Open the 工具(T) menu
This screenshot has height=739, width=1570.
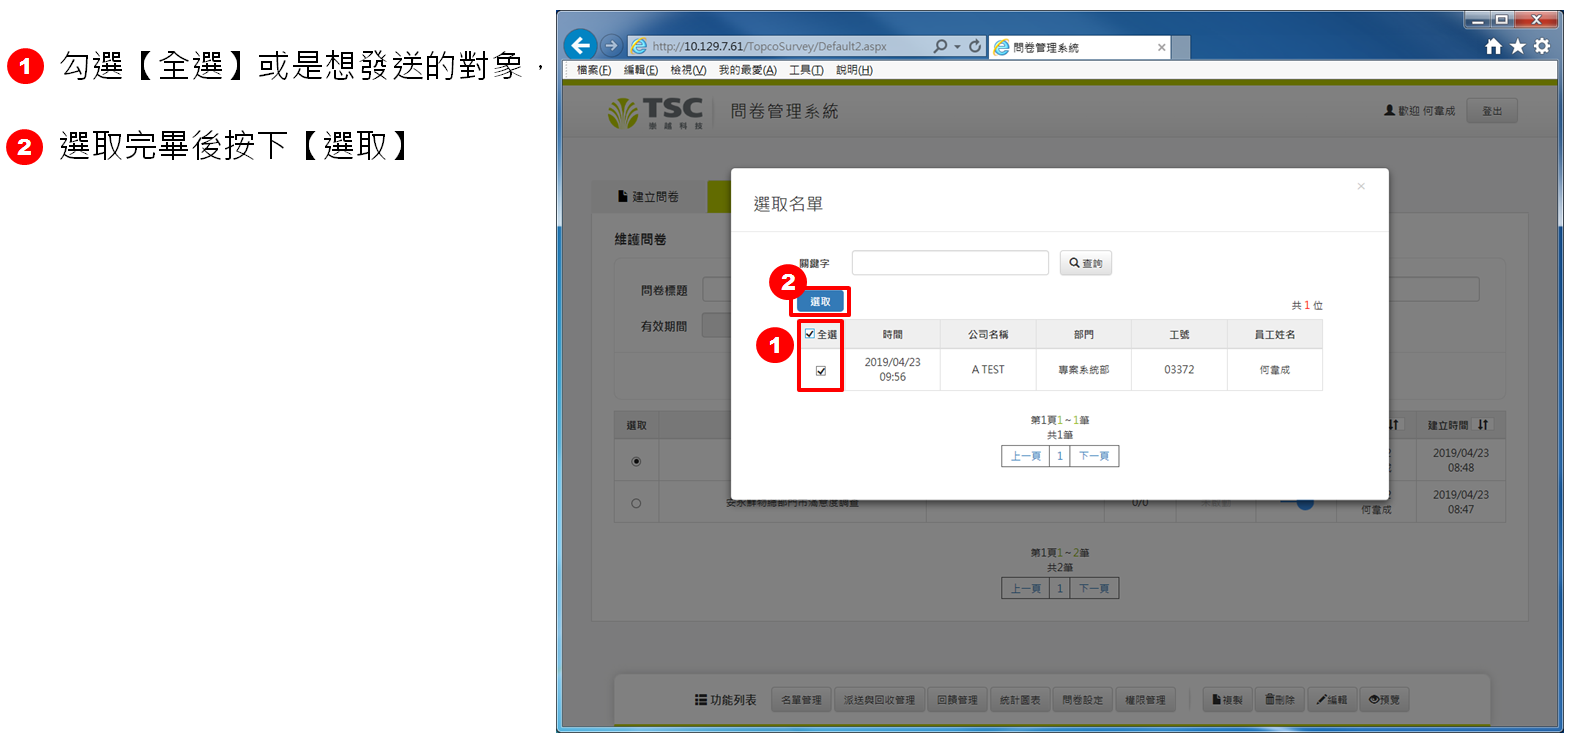coord(806,70)
